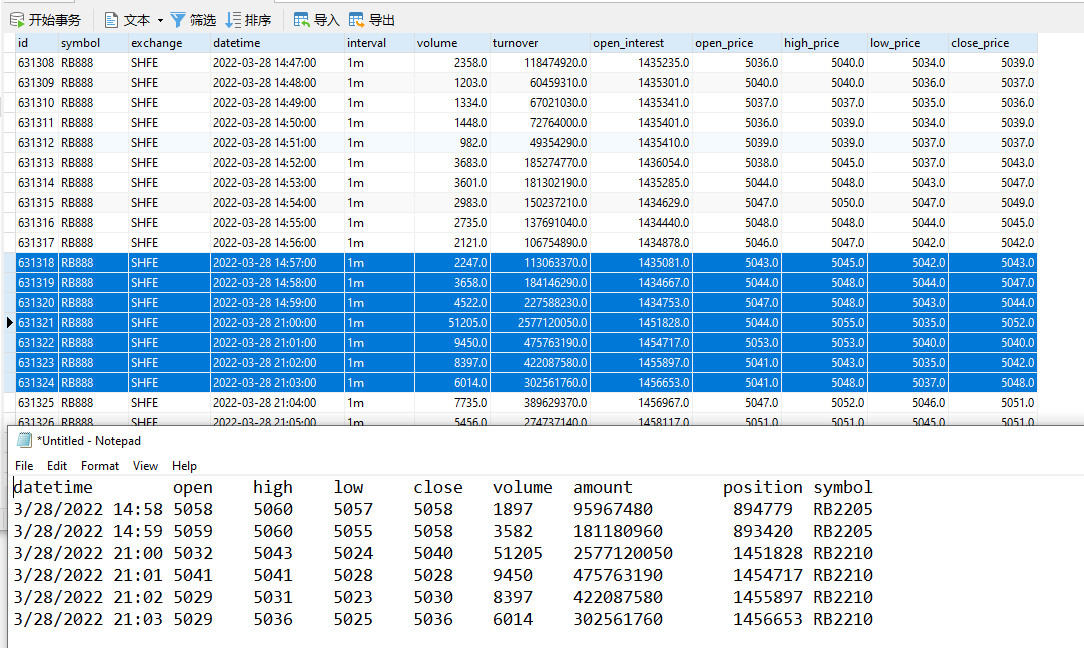Image resolution: width=1084 pixels, height=648 pixels.
Task: Click the Sort (排序) icon
Action: 234,20
